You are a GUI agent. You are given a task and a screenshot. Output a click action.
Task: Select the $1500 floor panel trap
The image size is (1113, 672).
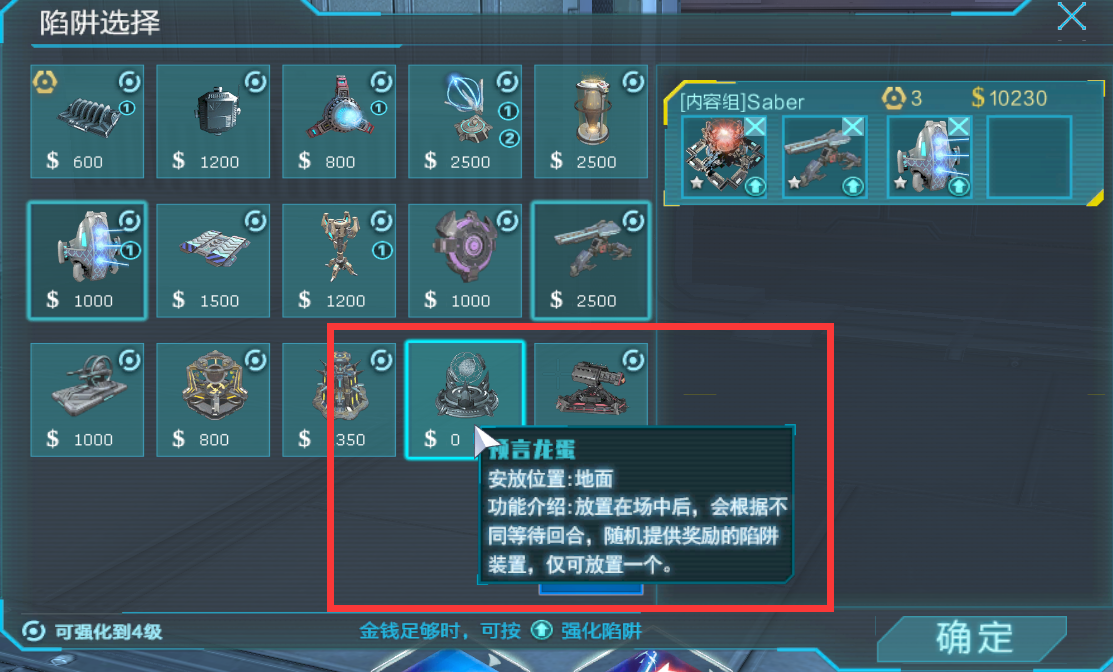click(213, 260)
